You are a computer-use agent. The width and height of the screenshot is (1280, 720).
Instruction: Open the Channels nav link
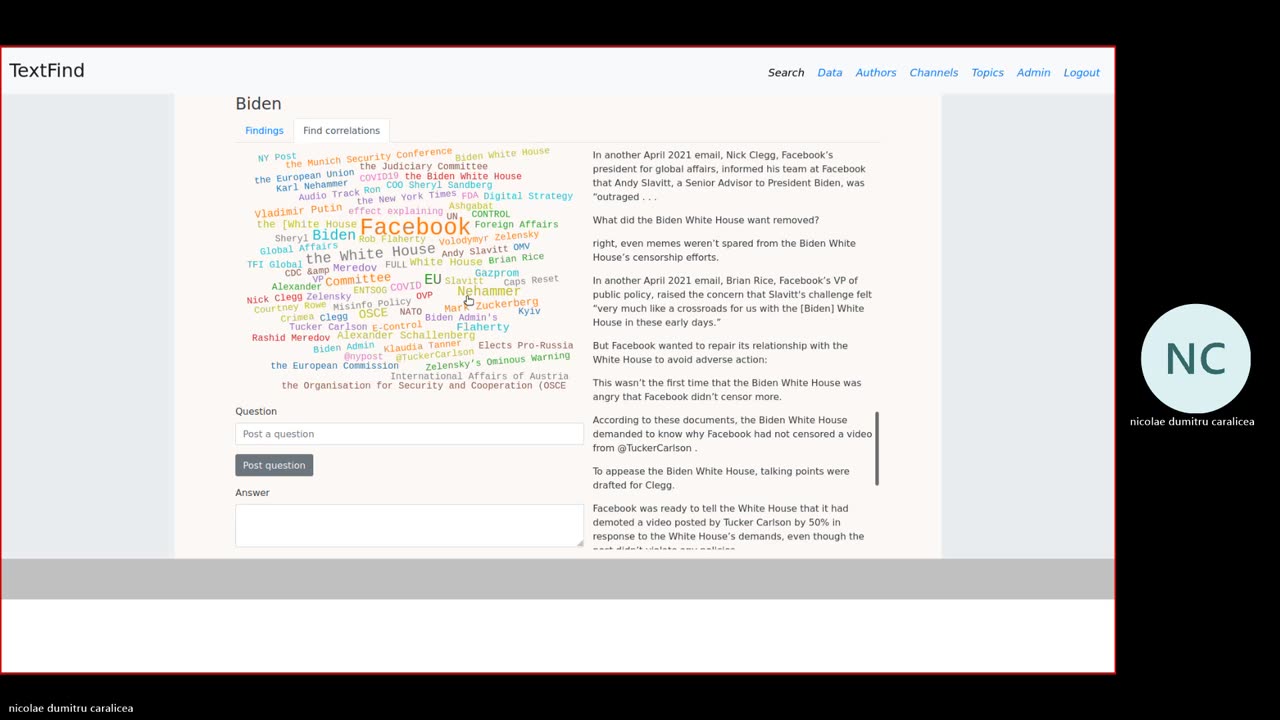click(934, 72)
